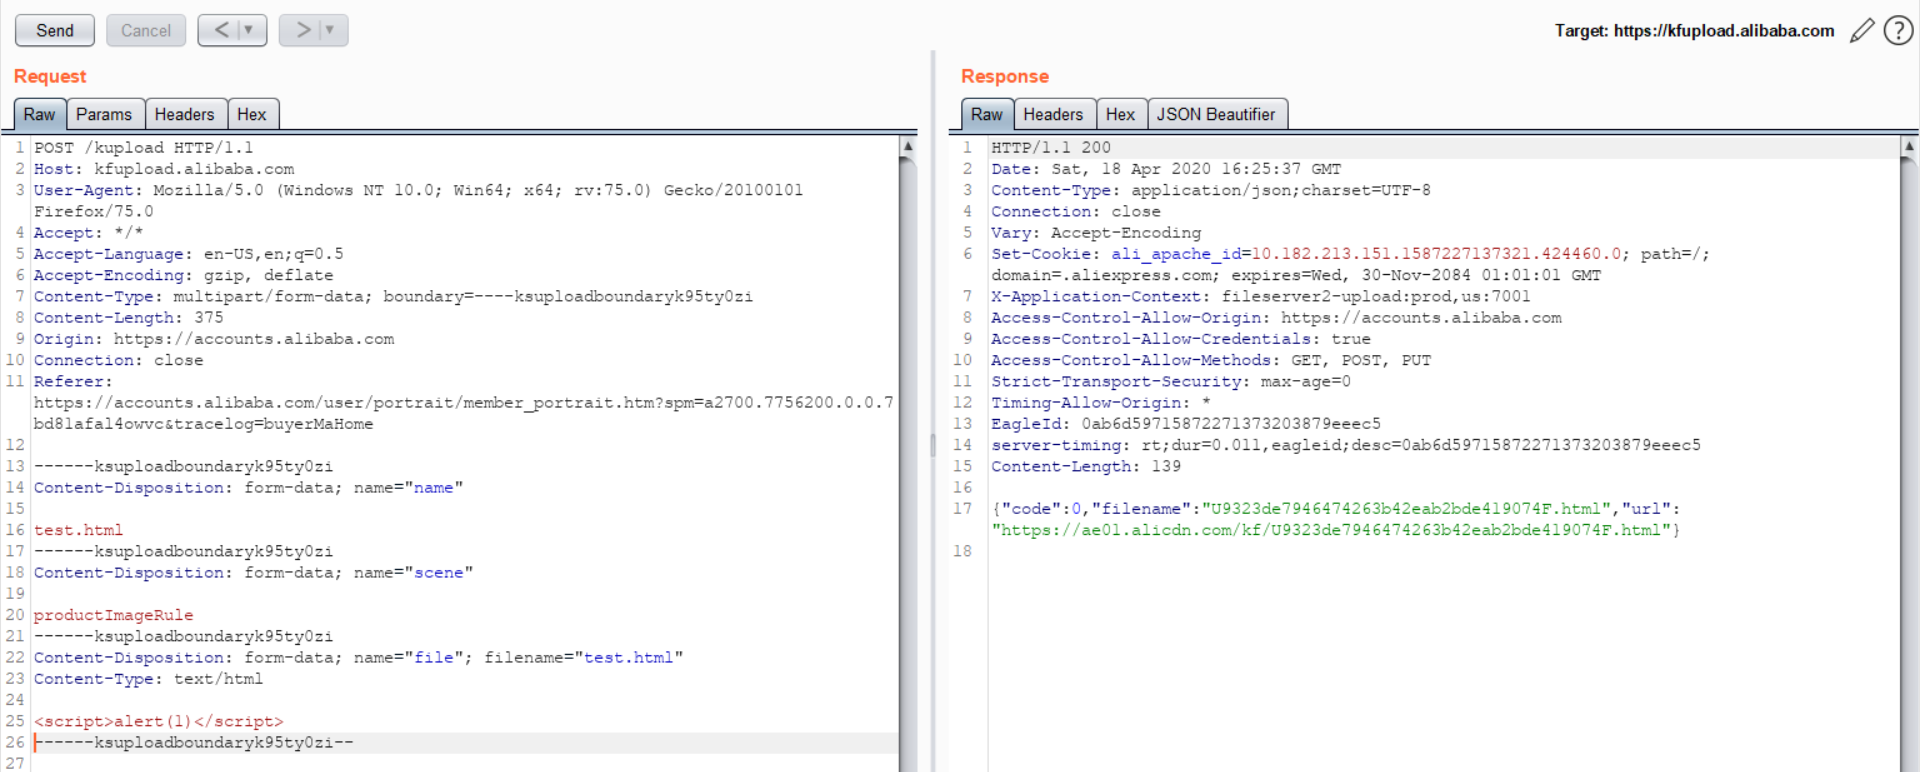The height and width of the screenshot is (772, 1920).
Task: Click the alicdn.com URL in the response body
Action: coord(1331,530)
